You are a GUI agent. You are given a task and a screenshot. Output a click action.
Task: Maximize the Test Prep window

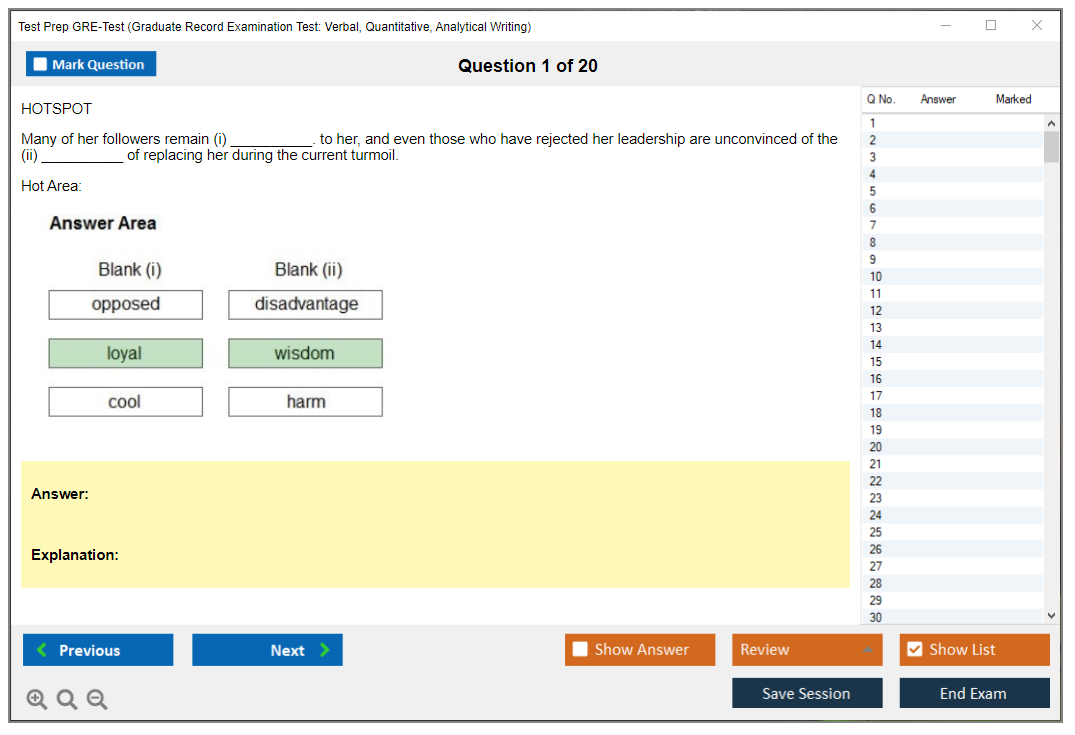click(x=991, y=26)
